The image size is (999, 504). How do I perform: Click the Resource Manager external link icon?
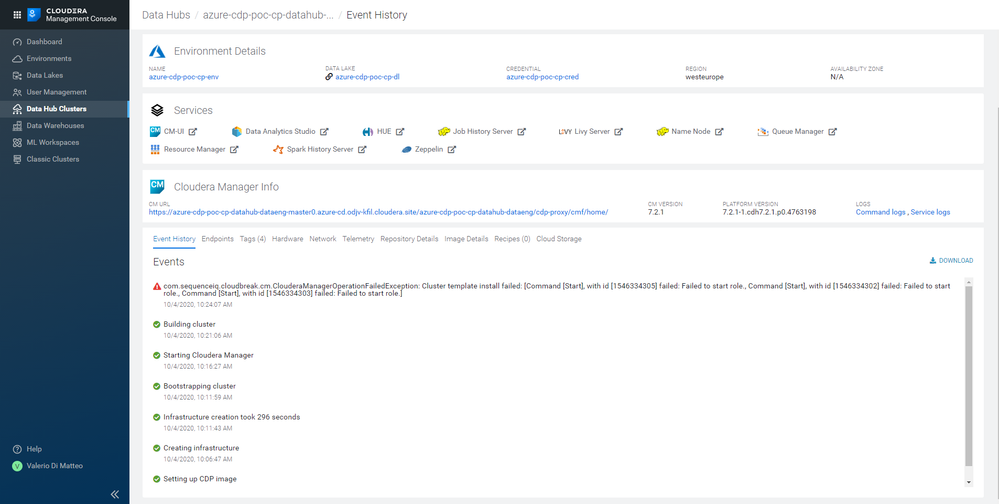click(x=234, y=150)
